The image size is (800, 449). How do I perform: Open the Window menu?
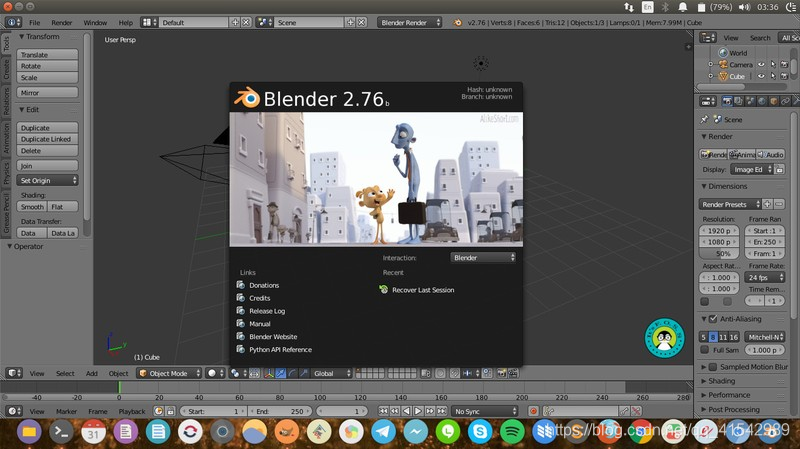95,22
